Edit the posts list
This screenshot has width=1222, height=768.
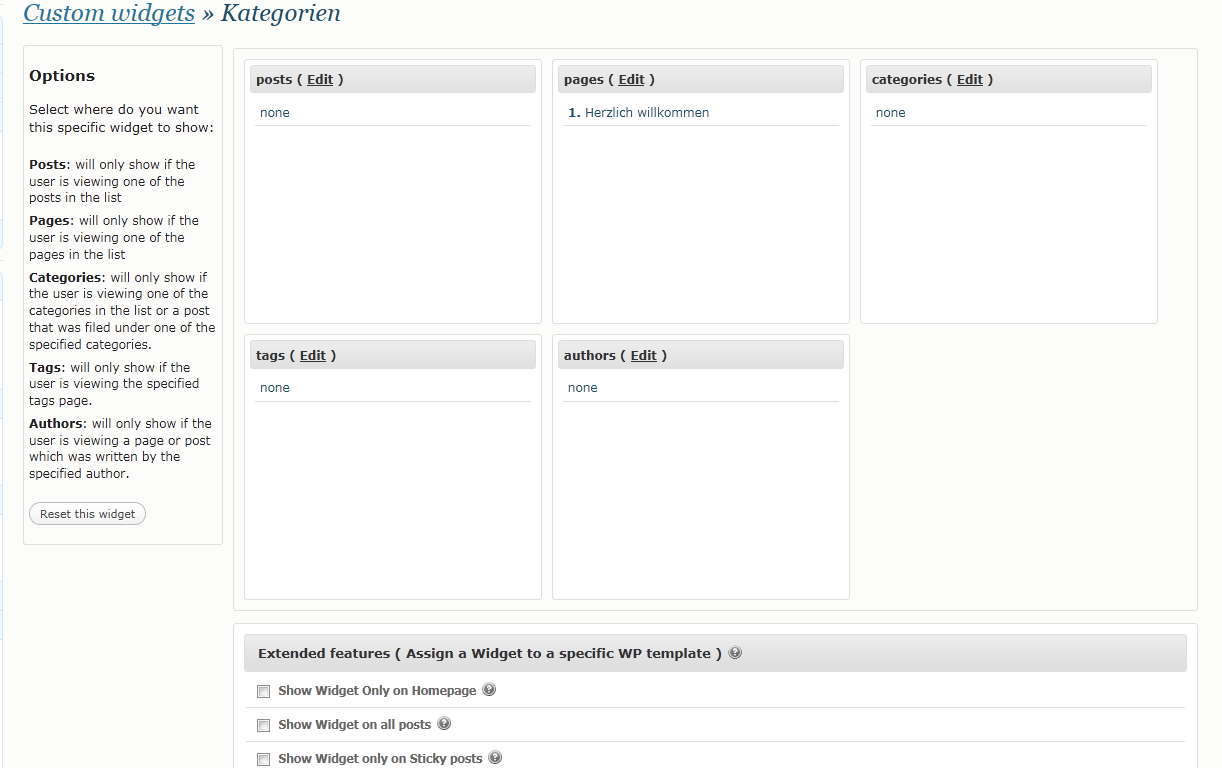tap(320, 80)
